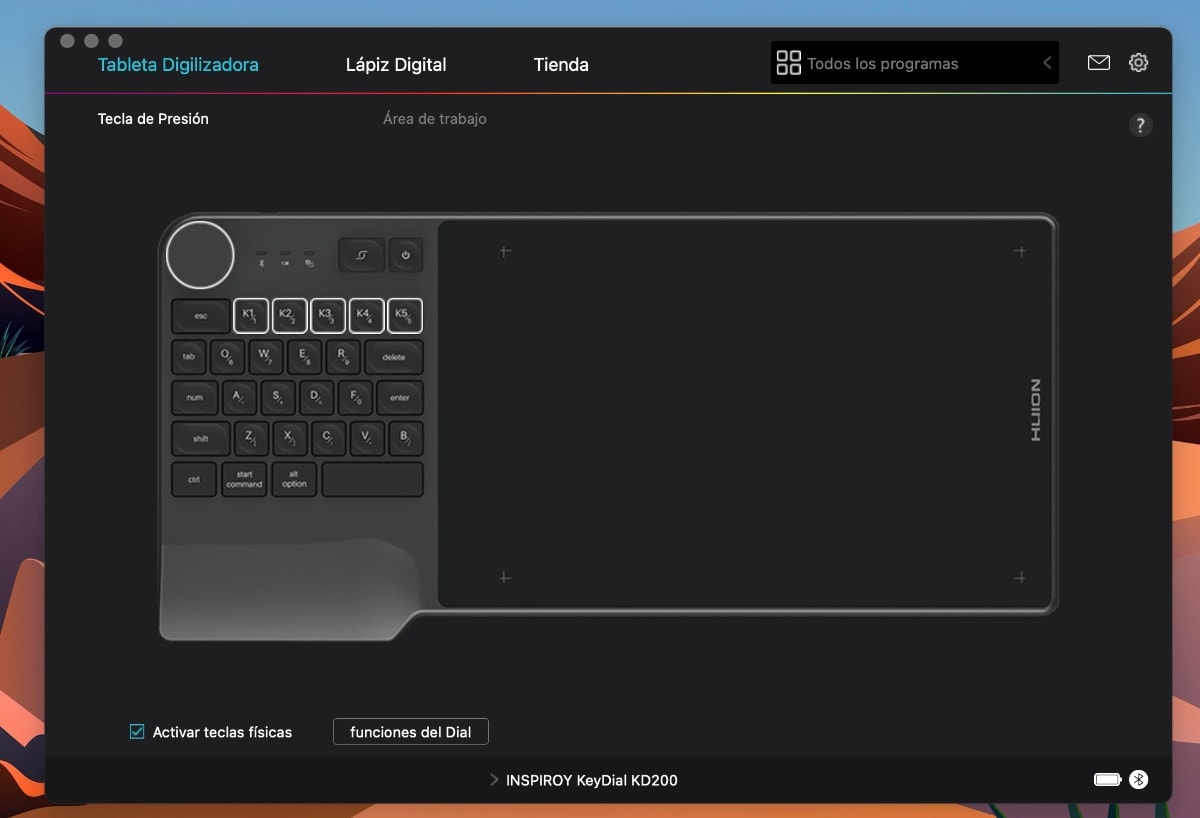The height and width of the screenshot is (818, 1200).
Task: Open the settings gear icon
Action: point(1138,62)
